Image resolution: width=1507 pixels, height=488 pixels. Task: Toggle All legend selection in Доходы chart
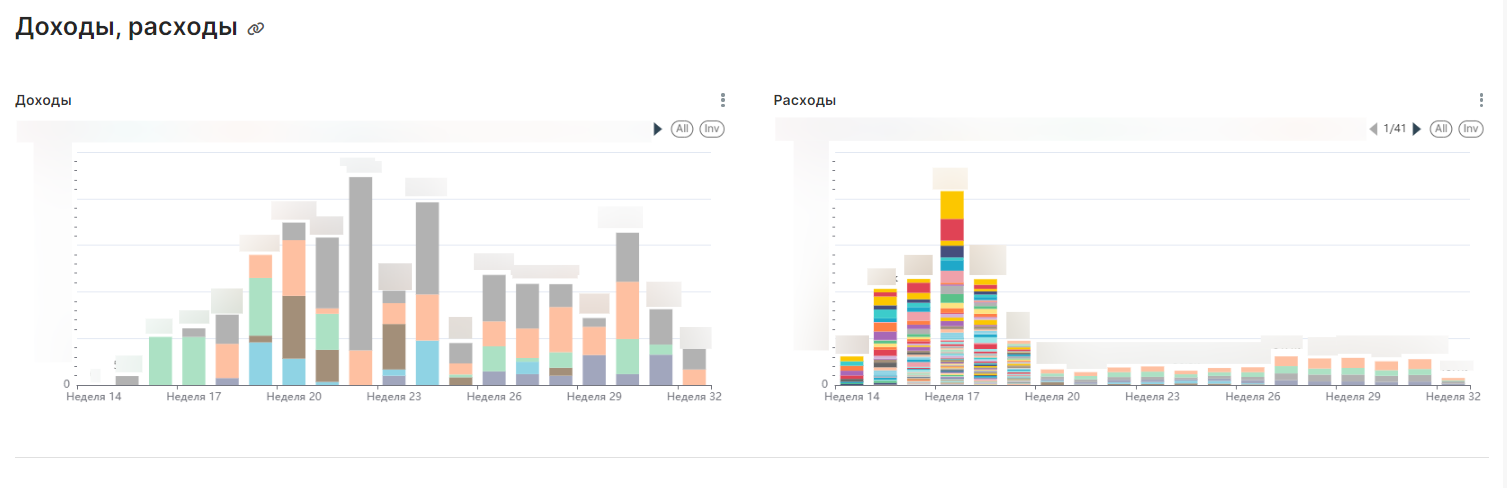click(x=682, y=129)
